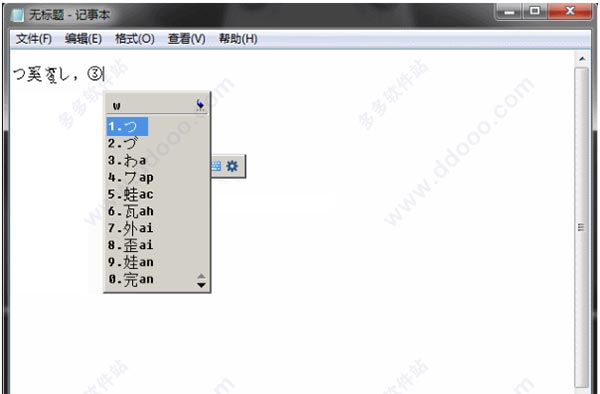Click in the Notepad text area after ③
This screenshot has height=394, width=600.
click(x=104, y=73)
